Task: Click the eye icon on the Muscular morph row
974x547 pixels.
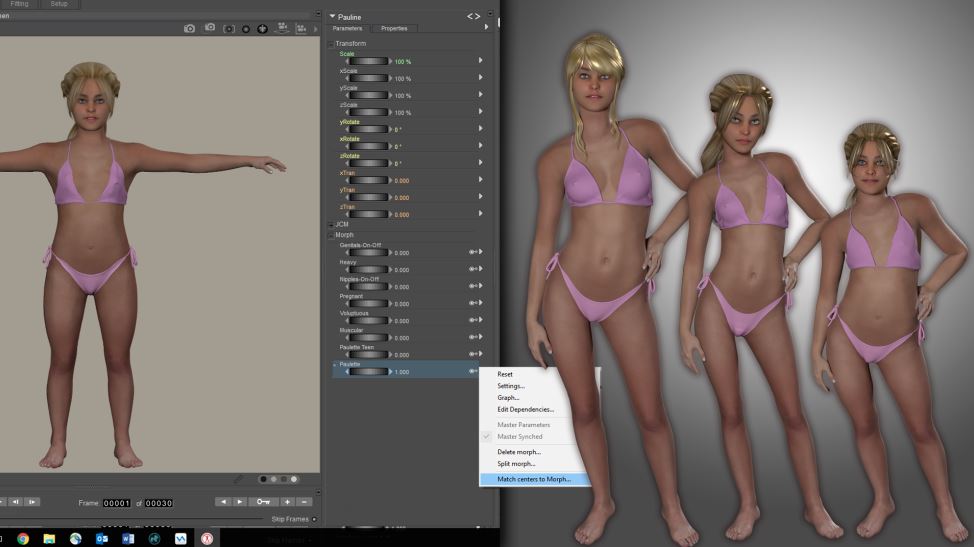Action: click(x=473, y=337)
